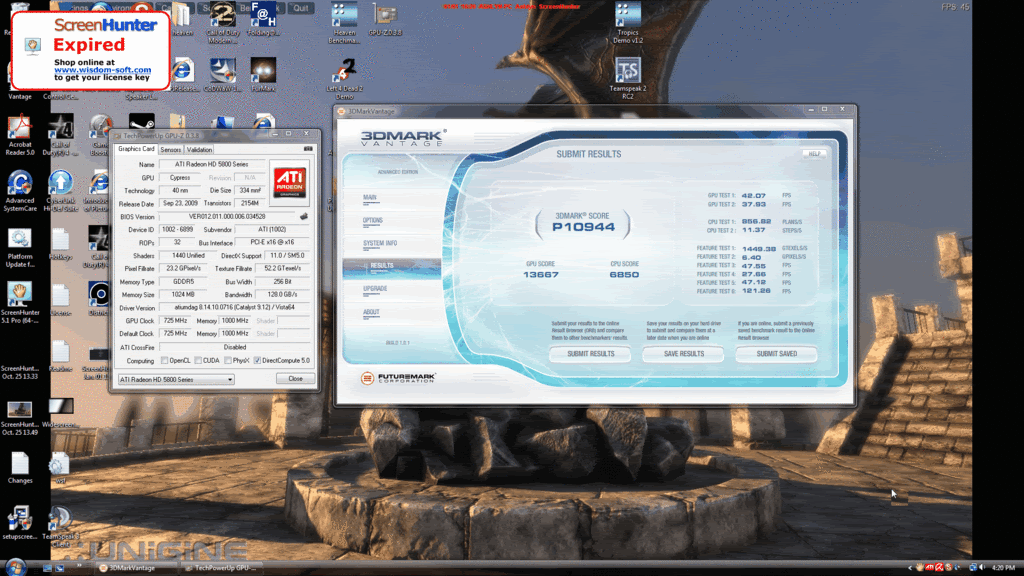This screenshot has width=1024, height=576.
Task: Click the Feature Test 6 value 121.26
Action: [x=756, y=291]
